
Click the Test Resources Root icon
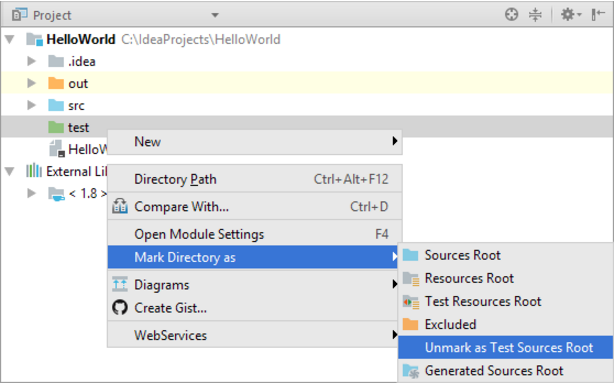(411, 302)
